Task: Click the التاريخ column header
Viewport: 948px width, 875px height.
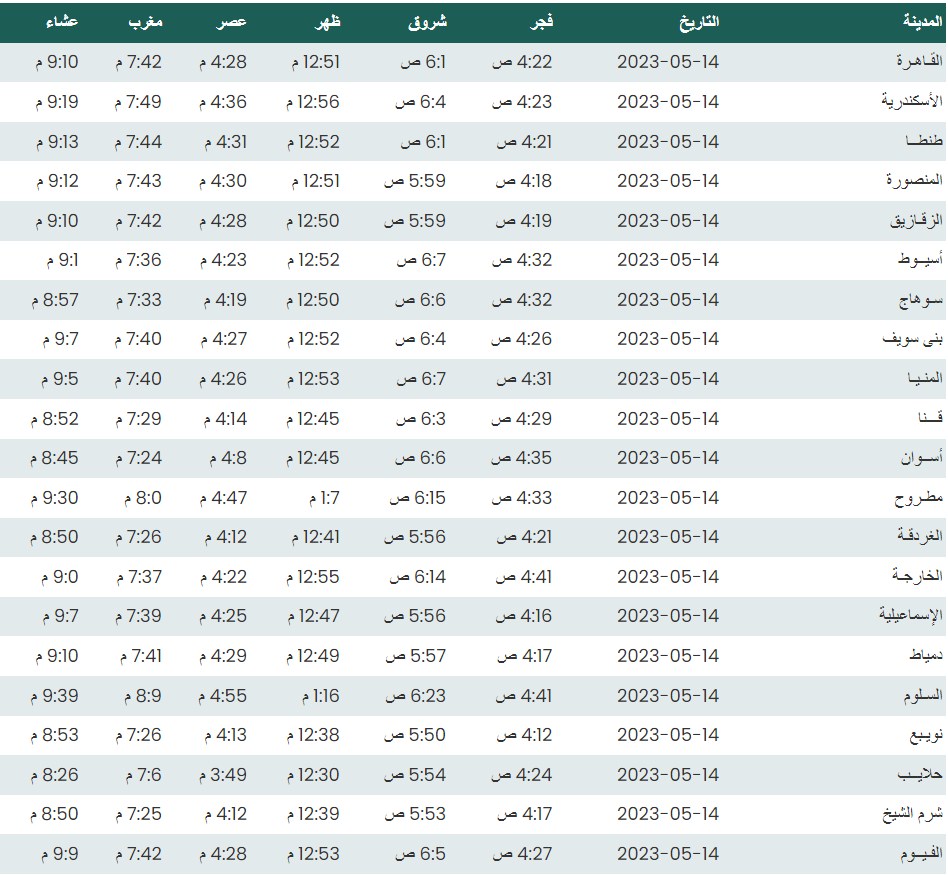Action: pyautogui.click(x=698, y=21)
